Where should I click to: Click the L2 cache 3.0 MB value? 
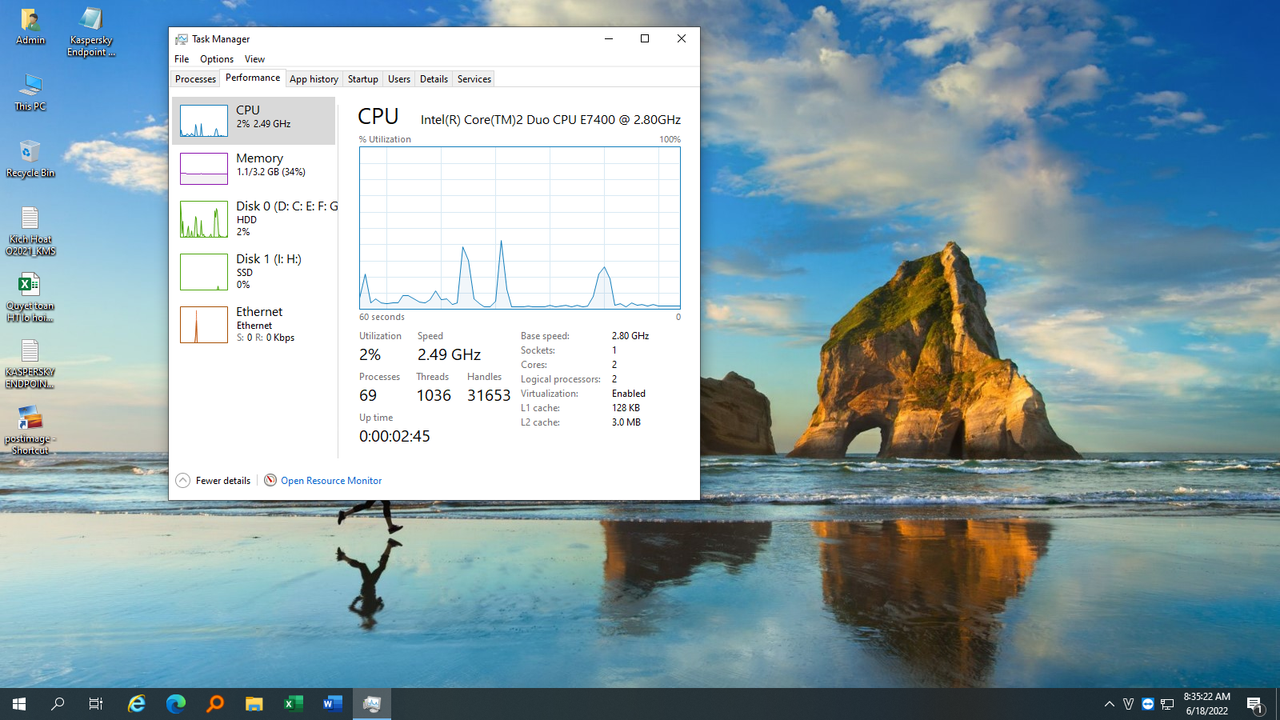click(x=626, y=423)
